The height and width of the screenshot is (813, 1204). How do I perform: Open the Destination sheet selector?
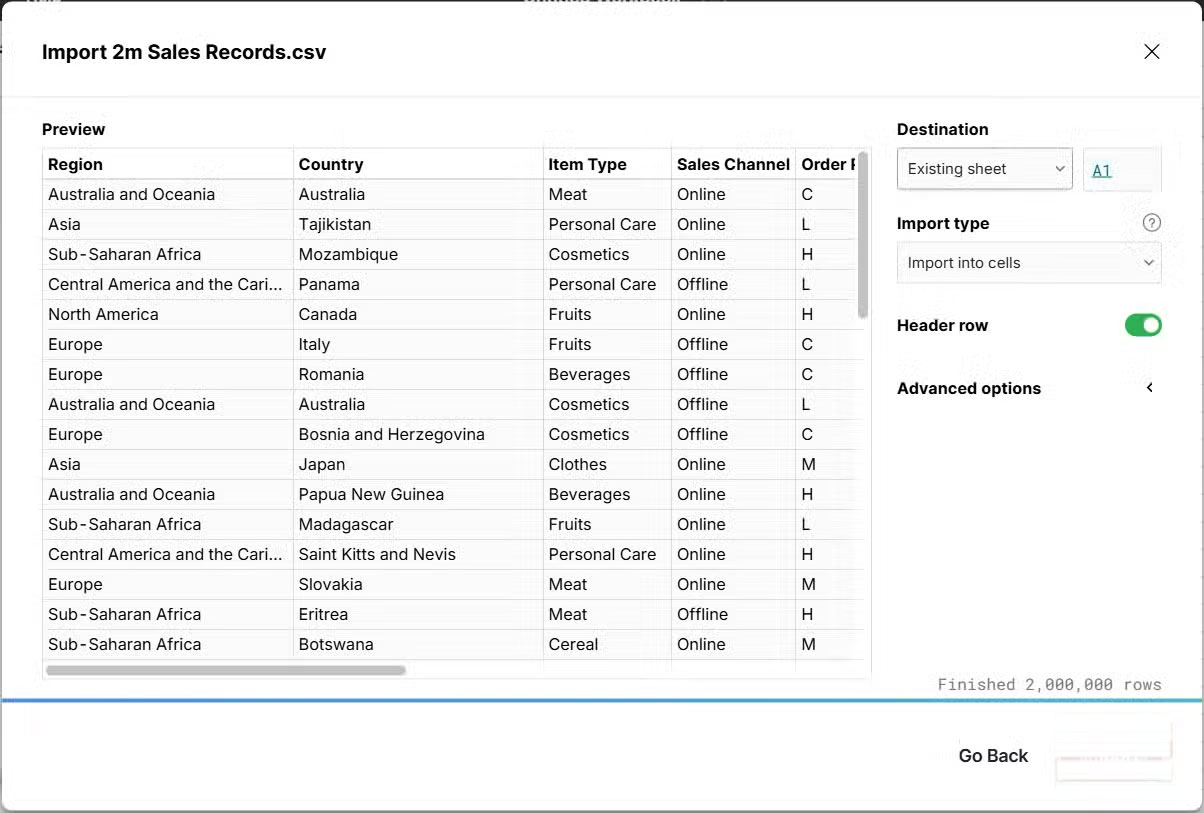pos(984,169)
